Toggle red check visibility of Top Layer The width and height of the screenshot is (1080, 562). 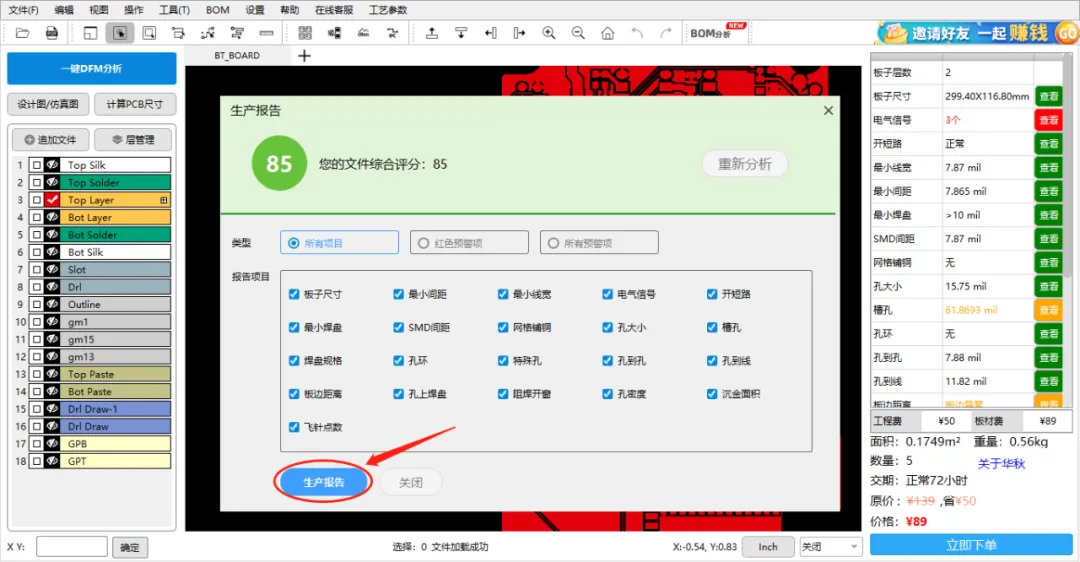[x=52, y=200]
